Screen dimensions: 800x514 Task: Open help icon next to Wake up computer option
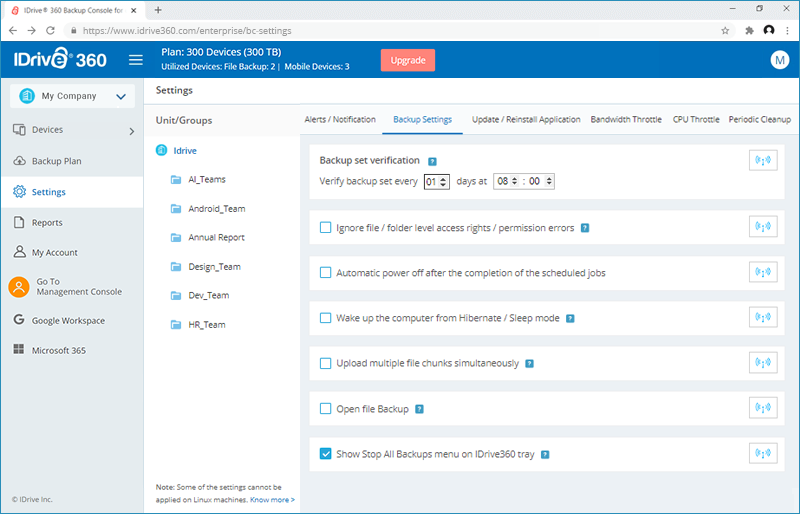click(x=570, y=319)
